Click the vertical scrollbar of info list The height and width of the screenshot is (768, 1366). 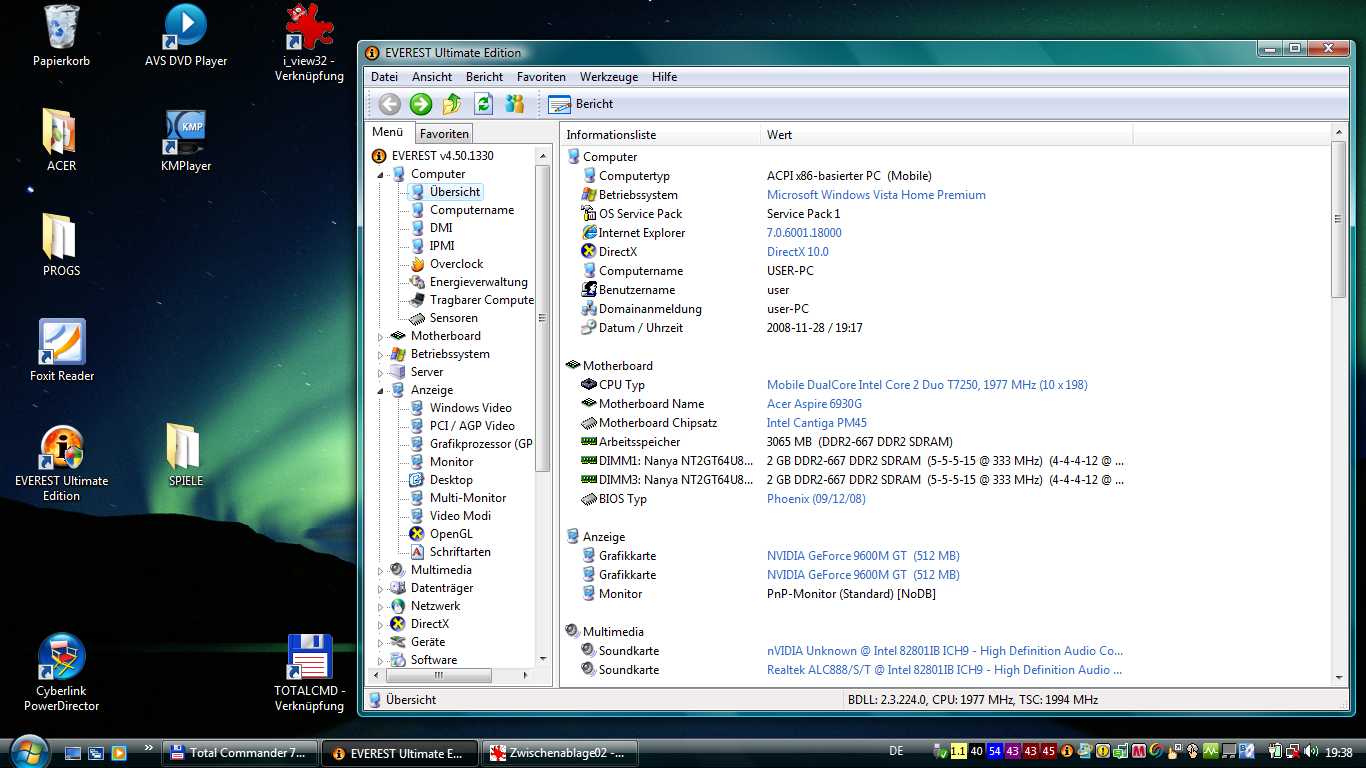coord(1338,220)
